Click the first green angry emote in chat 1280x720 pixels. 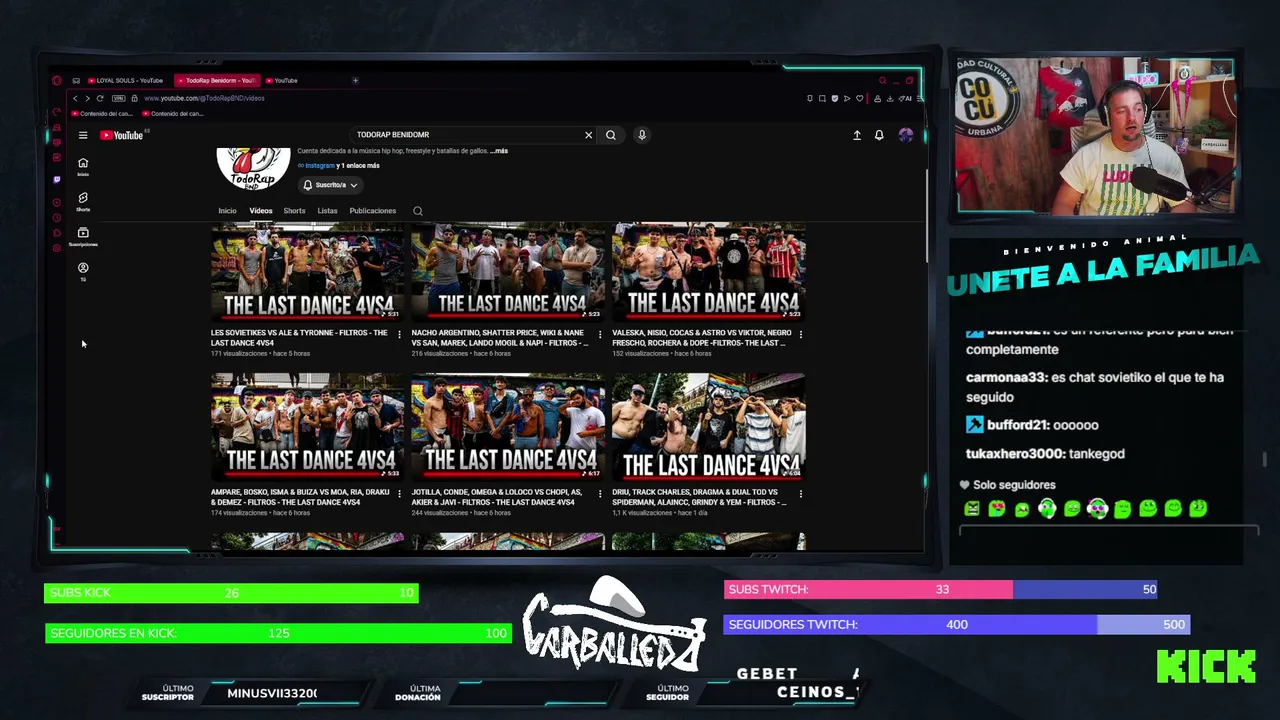pos(972,509)
